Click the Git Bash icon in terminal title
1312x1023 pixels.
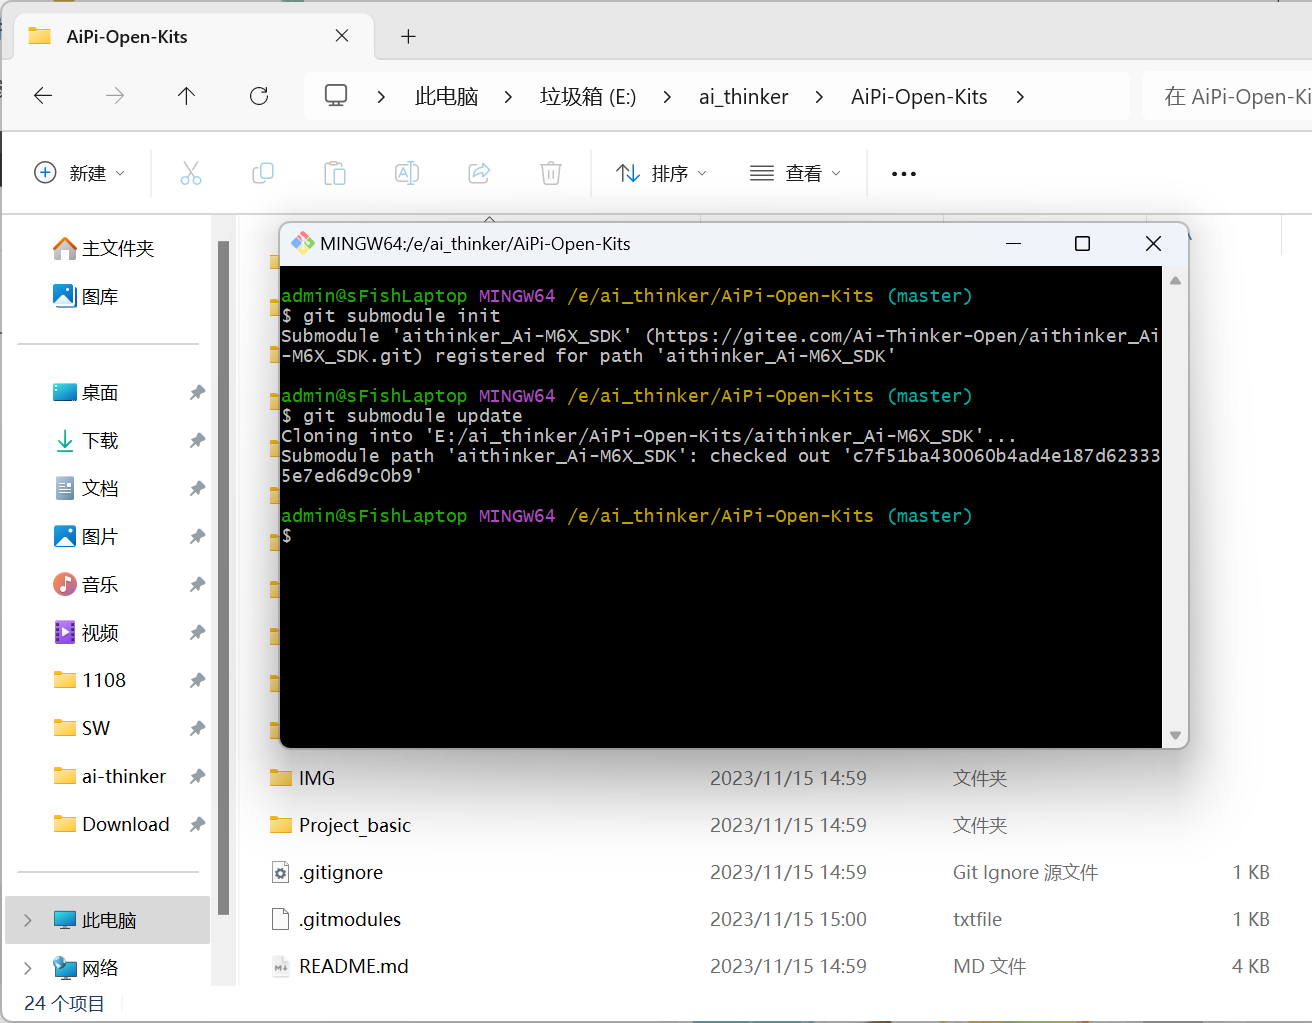[x=302, y=243]
